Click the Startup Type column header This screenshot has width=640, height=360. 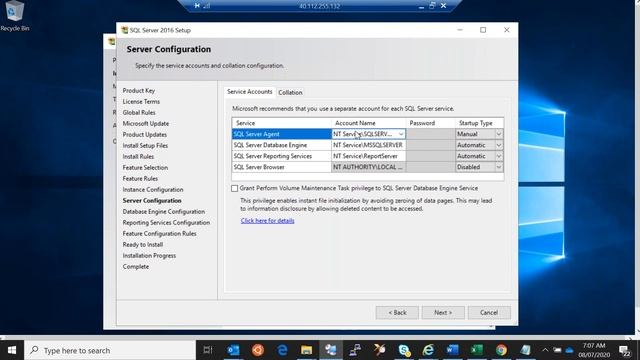[x=479, y=123]
